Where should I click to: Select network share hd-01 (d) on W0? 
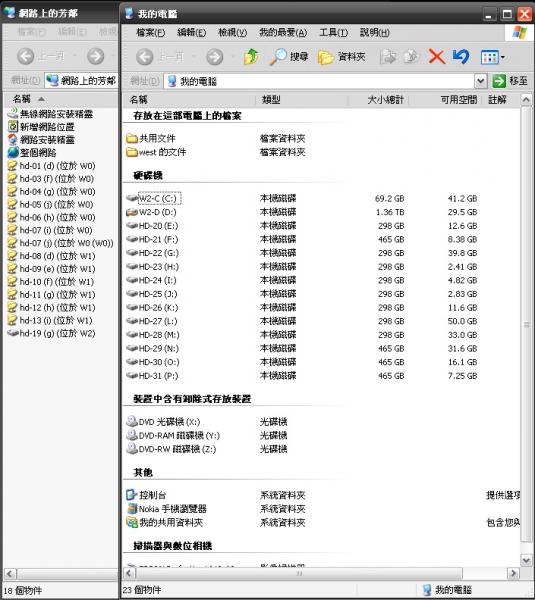point(51,166)
